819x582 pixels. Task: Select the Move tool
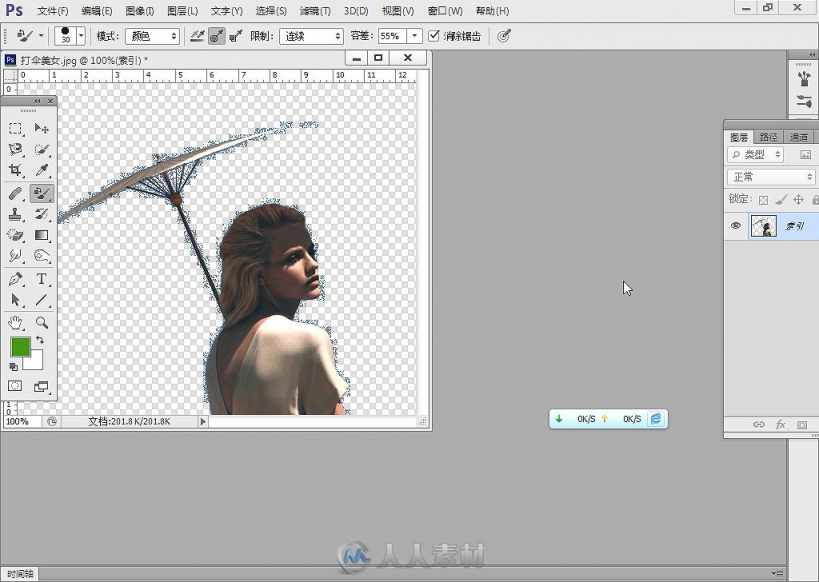[x=41, y=128]
